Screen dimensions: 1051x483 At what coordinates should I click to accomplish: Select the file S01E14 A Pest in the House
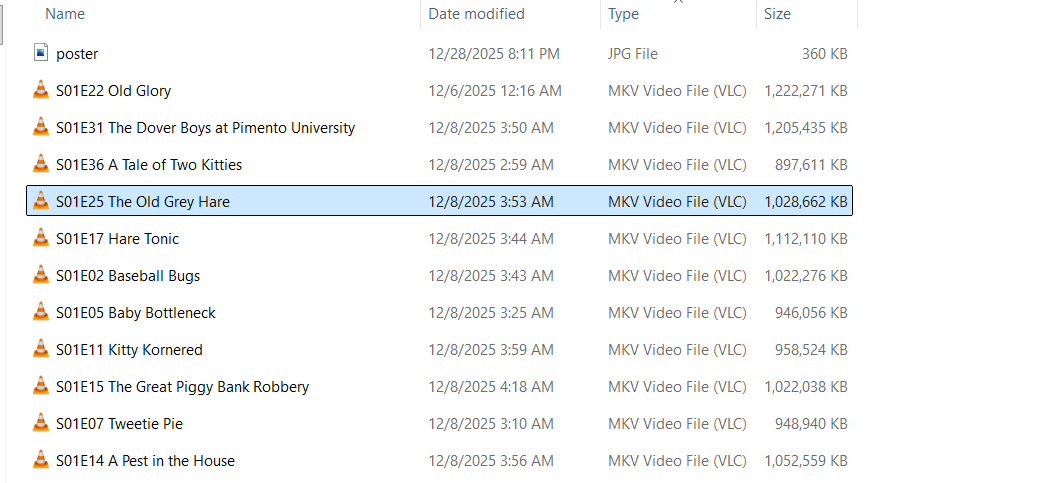coord(145,461)
